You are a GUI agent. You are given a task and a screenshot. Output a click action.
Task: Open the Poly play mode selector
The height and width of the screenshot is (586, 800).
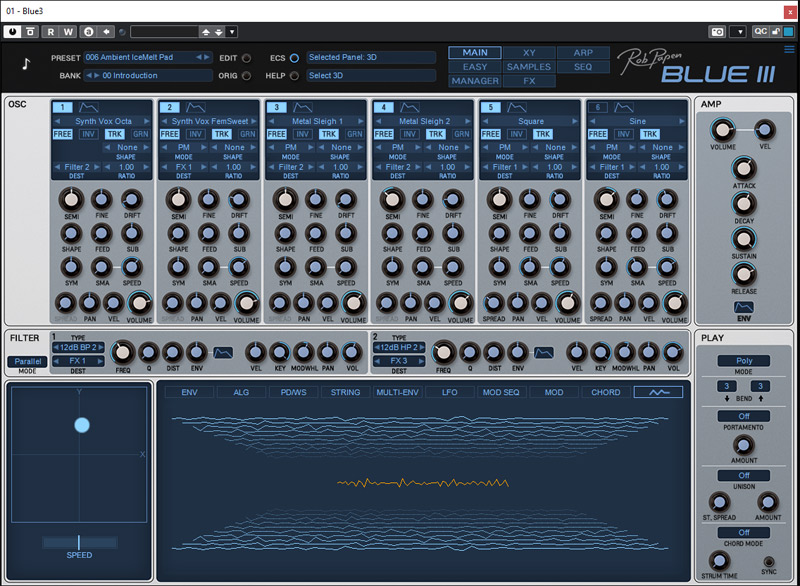744,362
